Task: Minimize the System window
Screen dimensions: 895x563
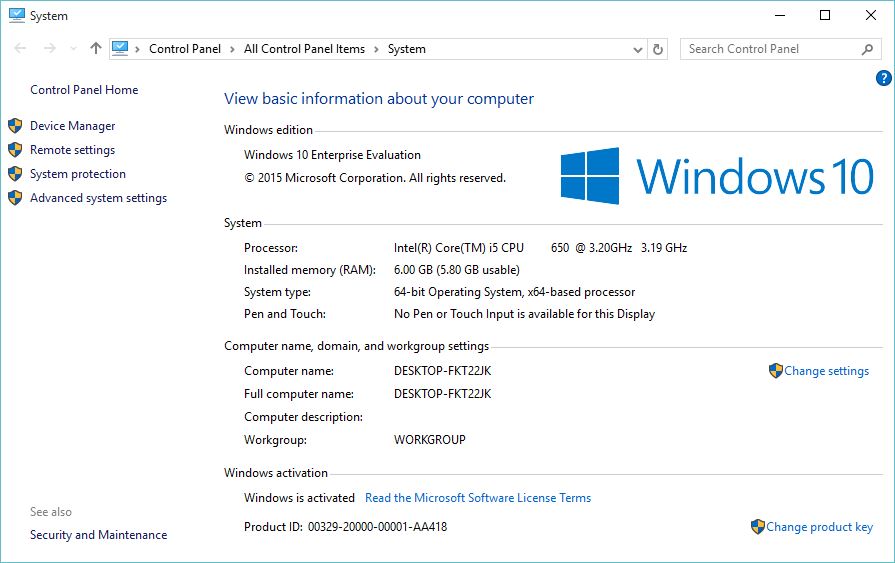Action: [780, 15]
